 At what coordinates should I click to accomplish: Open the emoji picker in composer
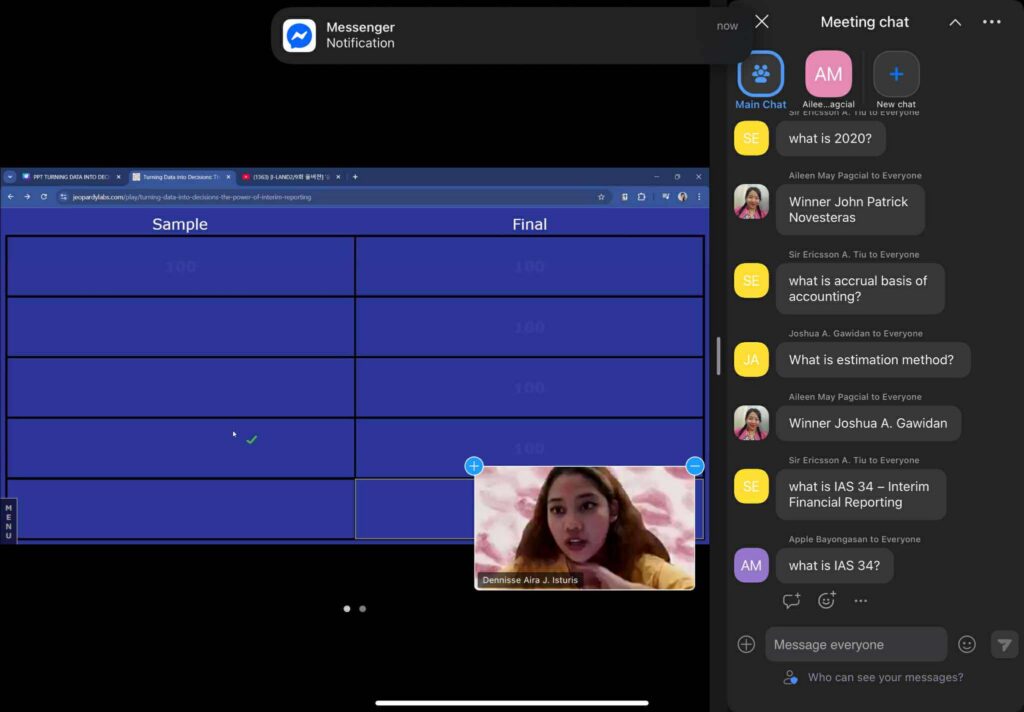(x=966, y=645)
